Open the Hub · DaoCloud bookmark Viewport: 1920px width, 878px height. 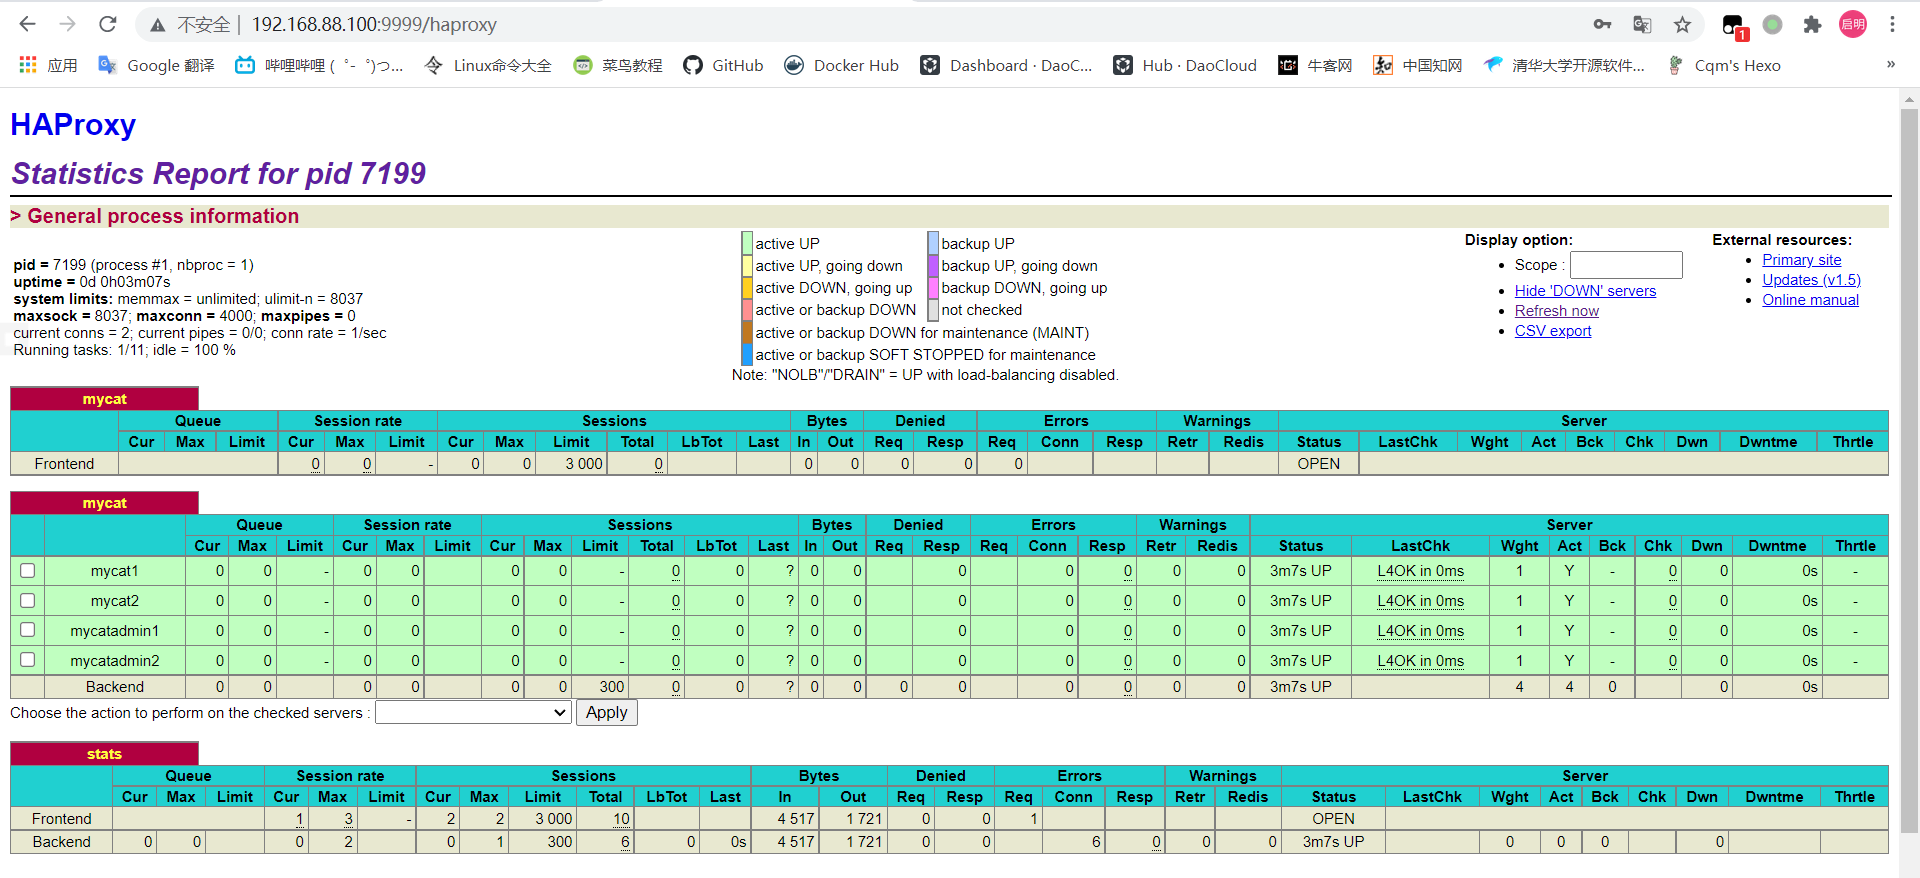click(x=1185, y=65)
